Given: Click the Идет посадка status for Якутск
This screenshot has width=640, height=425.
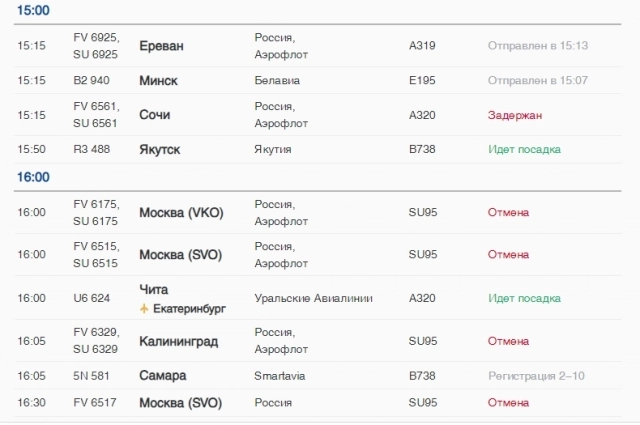Looking at the screenshot, I should click(524, 149).
